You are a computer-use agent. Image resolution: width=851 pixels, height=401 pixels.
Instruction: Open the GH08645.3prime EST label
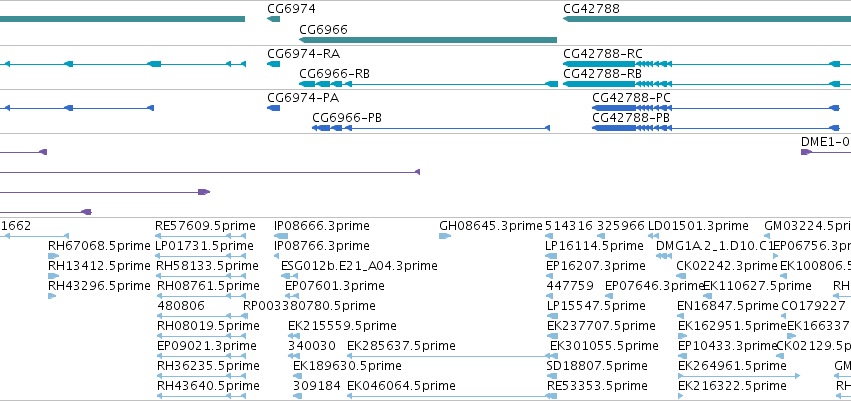point(491,226)
